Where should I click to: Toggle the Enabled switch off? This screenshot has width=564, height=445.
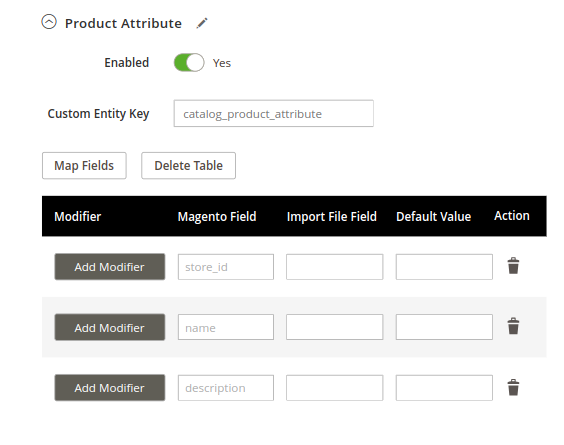189,63
